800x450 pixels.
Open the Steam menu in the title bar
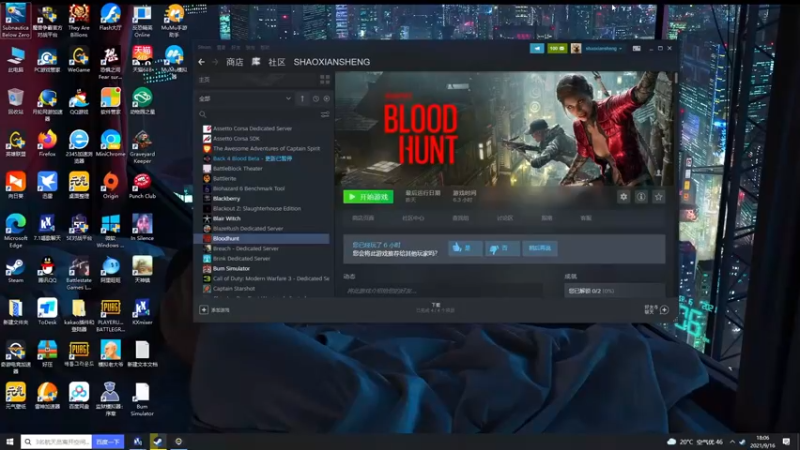pos(204,47)
